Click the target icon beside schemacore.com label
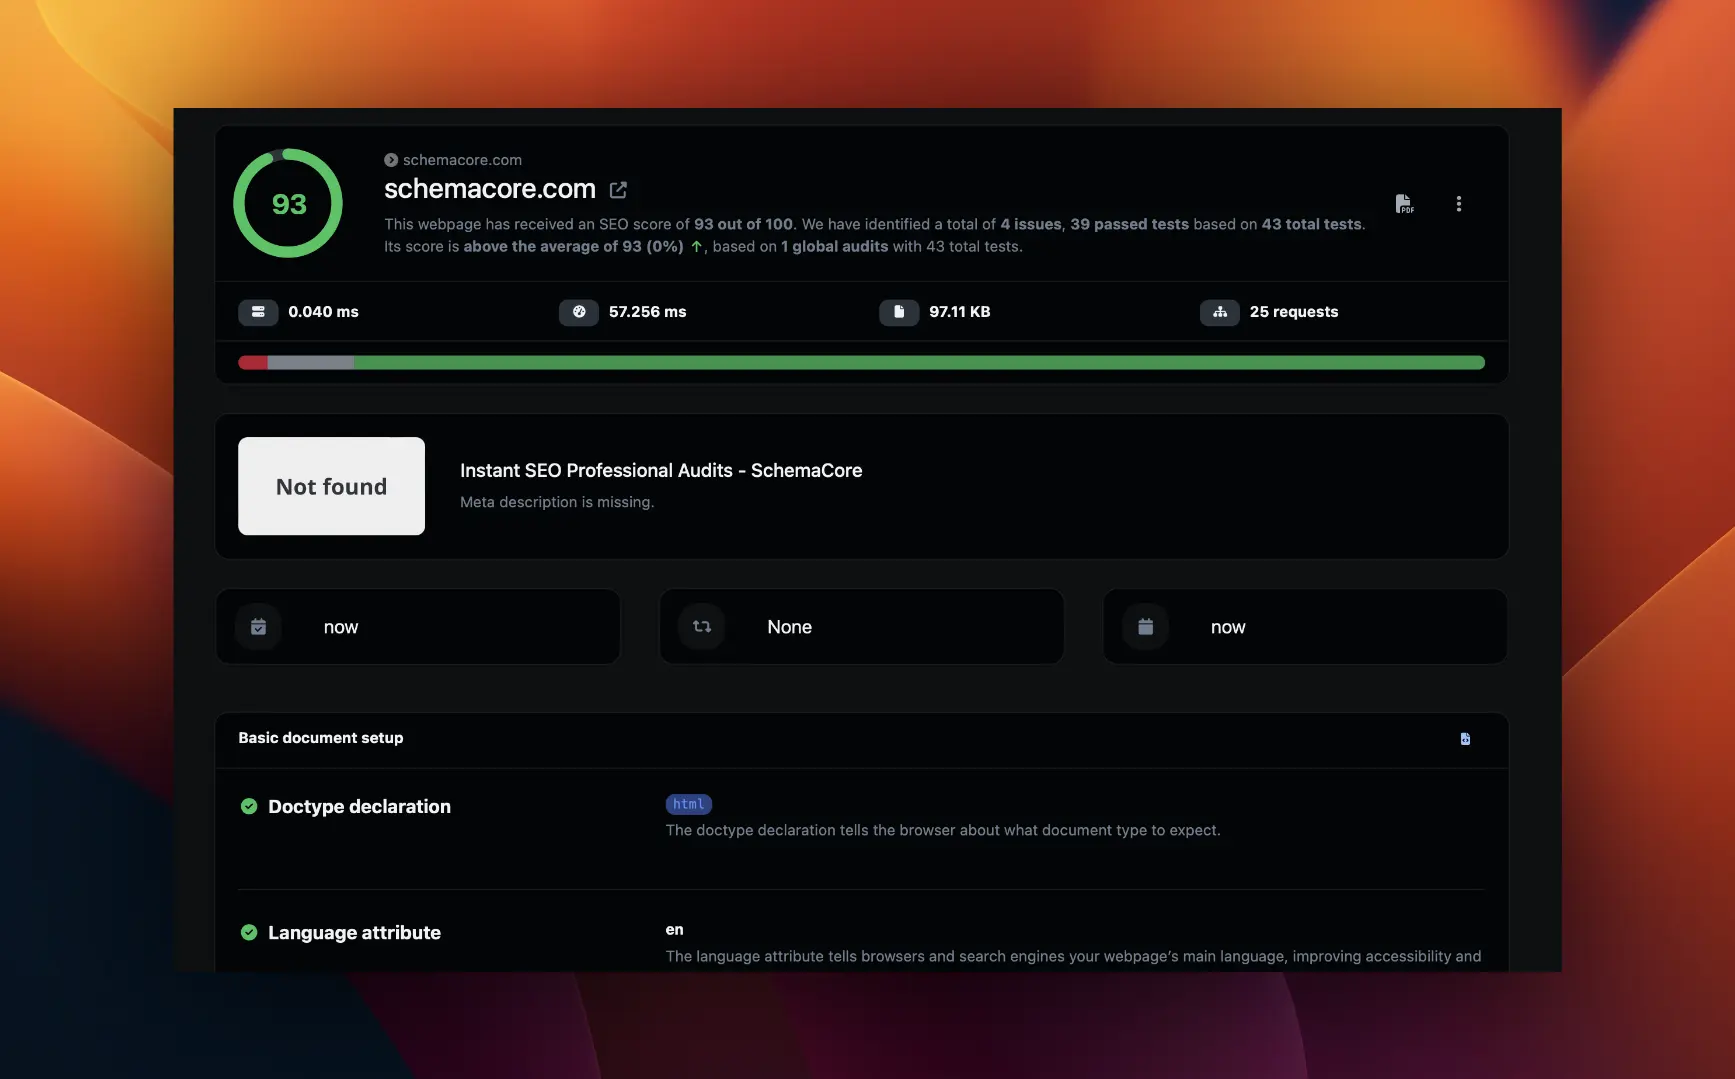The image size is (1735, 1079). 390,159
